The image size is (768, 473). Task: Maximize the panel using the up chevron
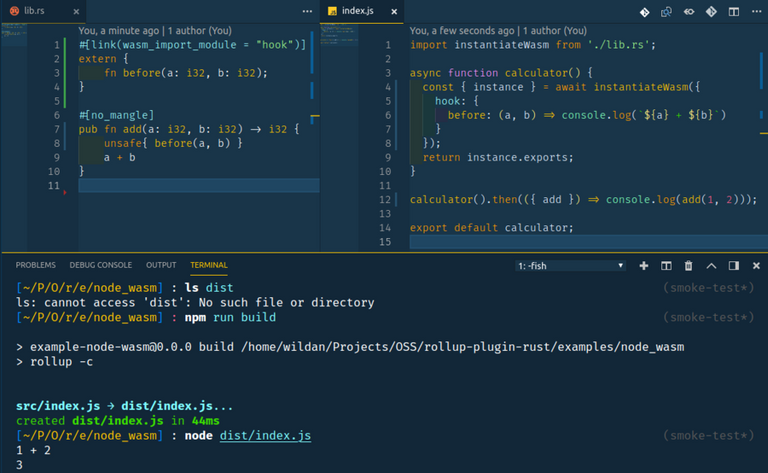point(711,265)
